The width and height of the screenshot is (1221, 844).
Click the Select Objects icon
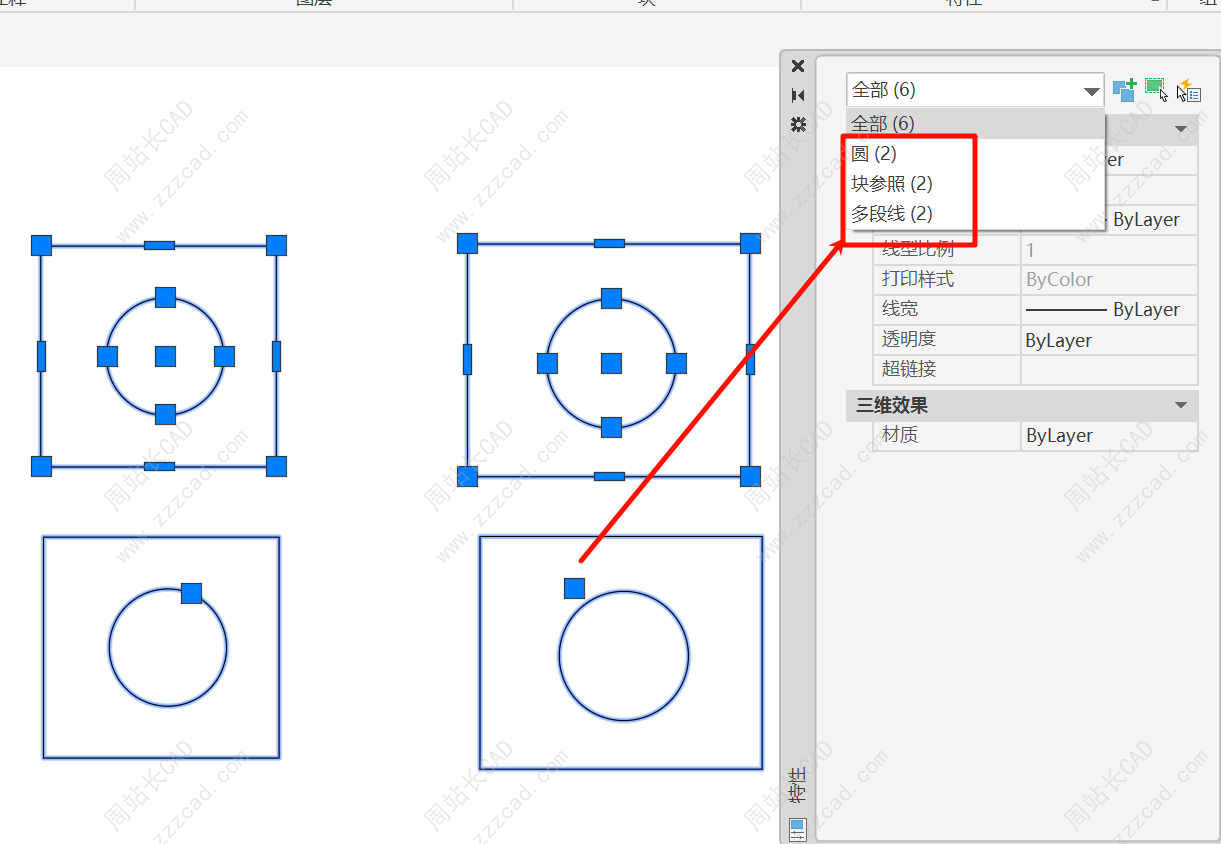(x=1156, y=90)
